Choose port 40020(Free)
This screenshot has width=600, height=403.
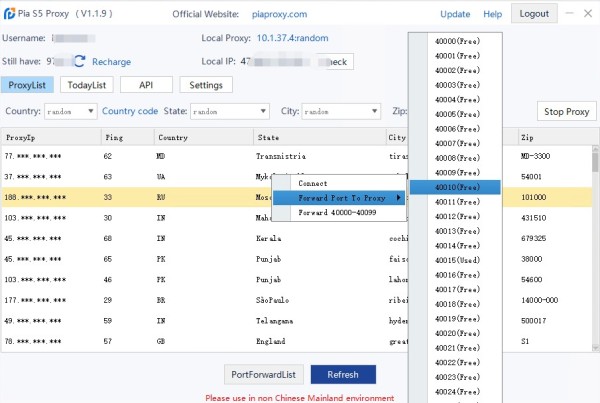coord(455,333)
